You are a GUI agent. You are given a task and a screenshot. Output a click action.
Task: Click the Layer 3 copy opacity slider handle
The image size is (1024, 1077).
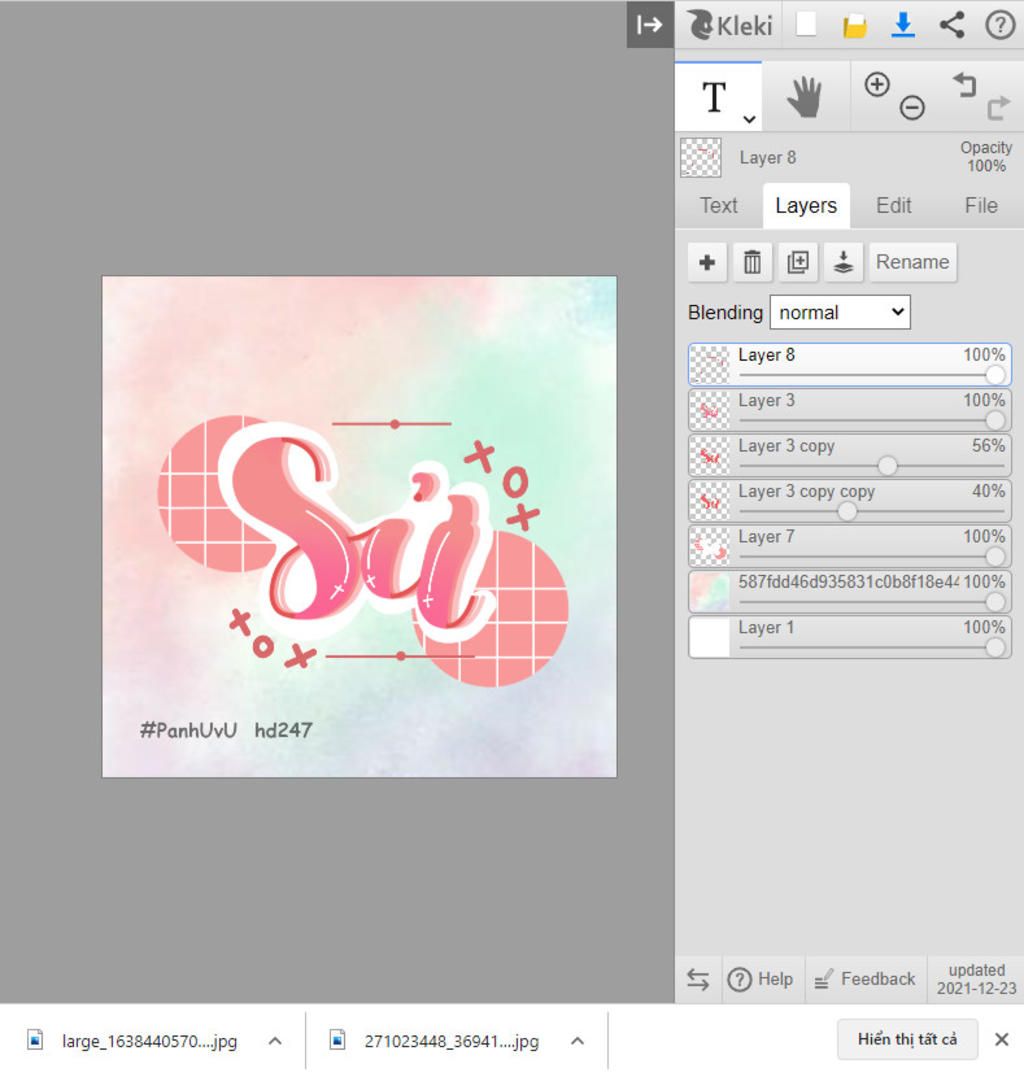tap(887, 466)
